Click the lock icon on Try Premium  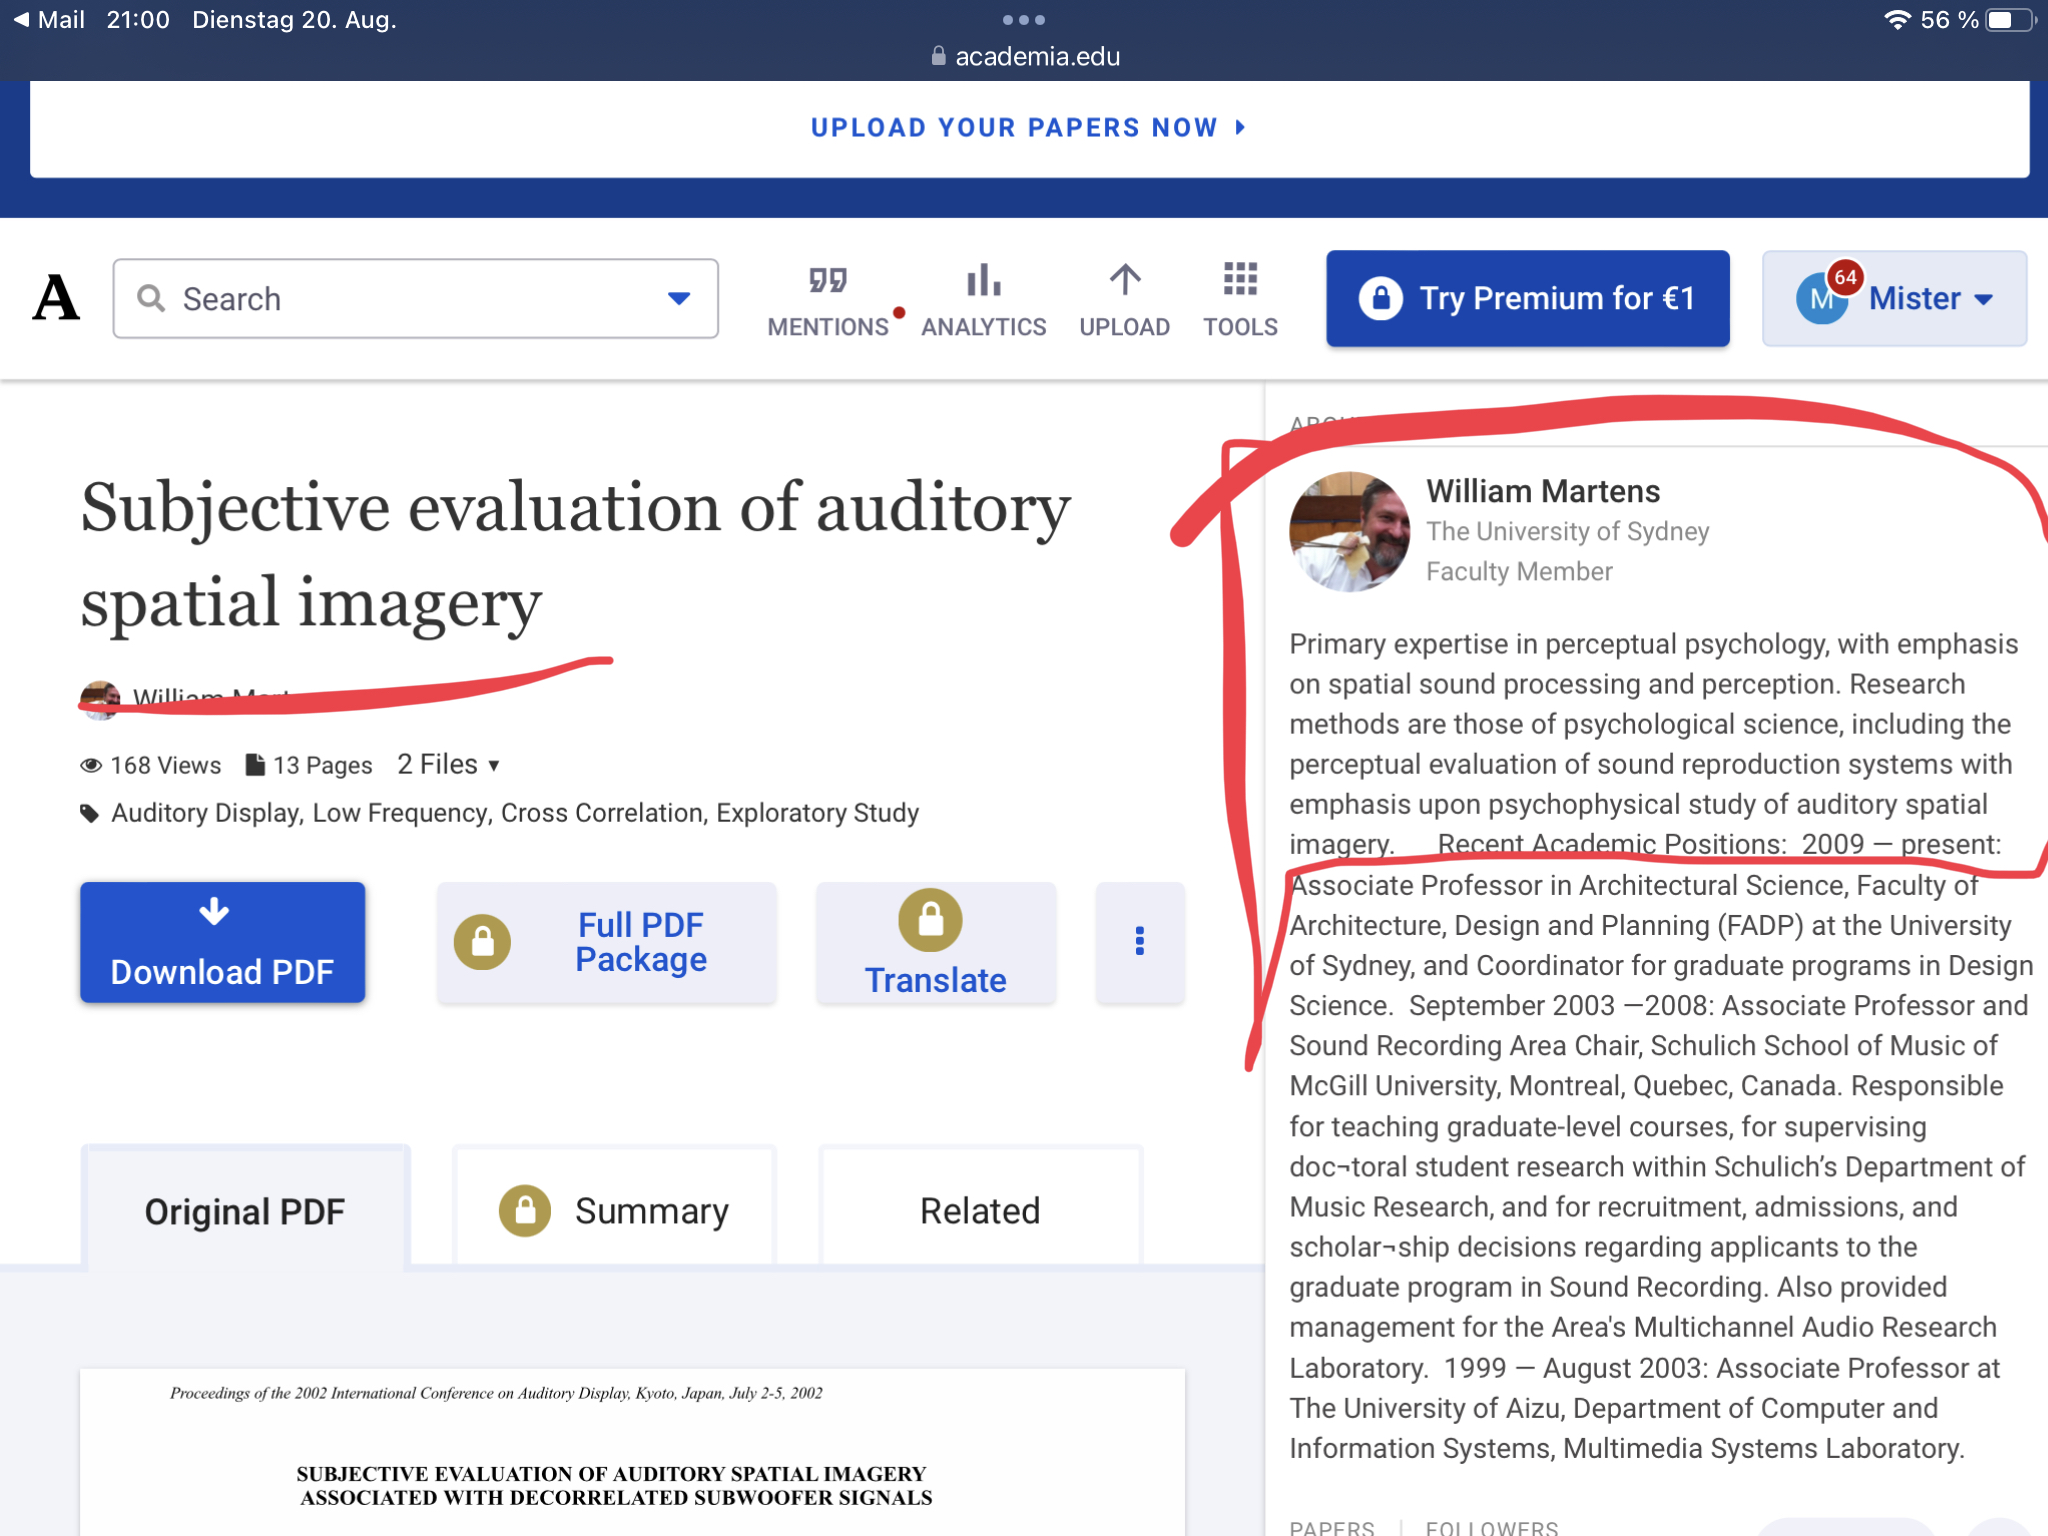coord(1381,298)
